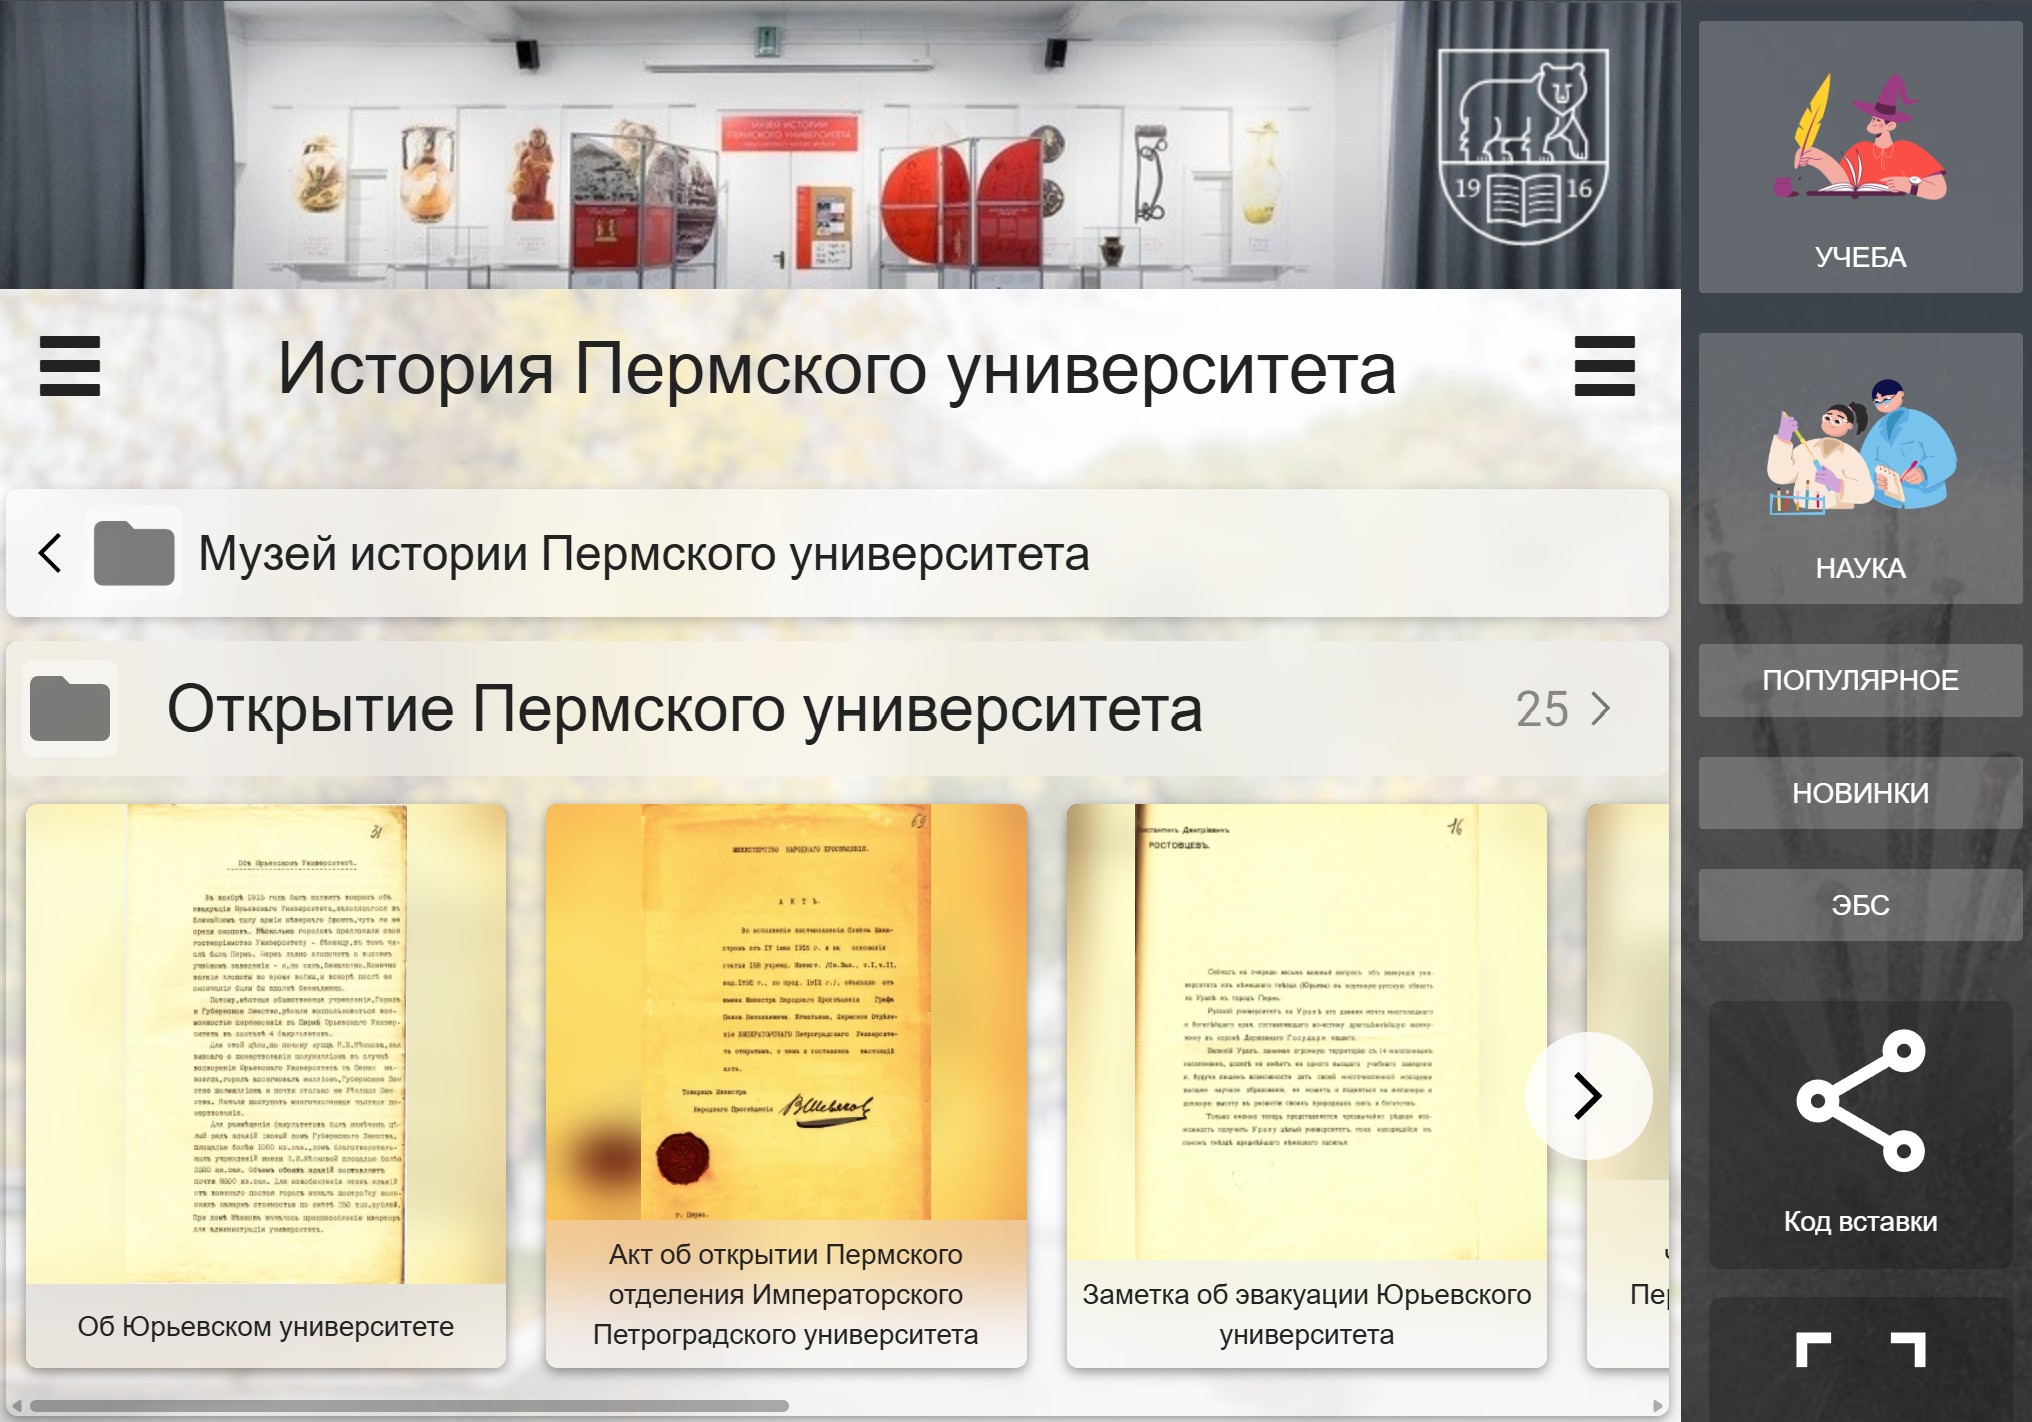Click caption Заметка об эвакуации Юрьевского университета
2032x1422 pixels.
click(1306, 1314)
